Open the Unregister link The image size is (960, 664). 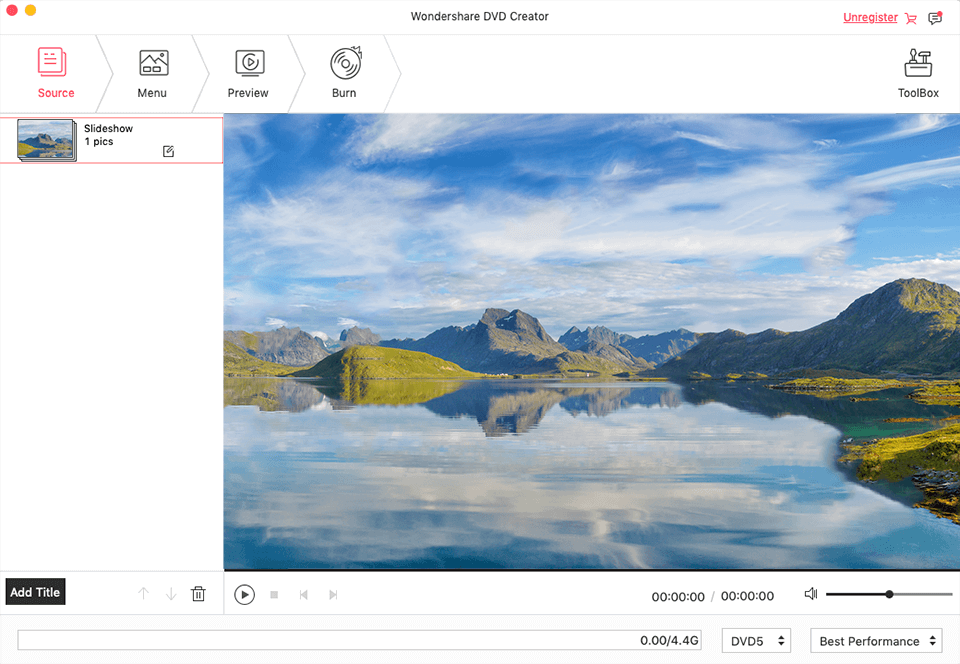click(870, 17)
